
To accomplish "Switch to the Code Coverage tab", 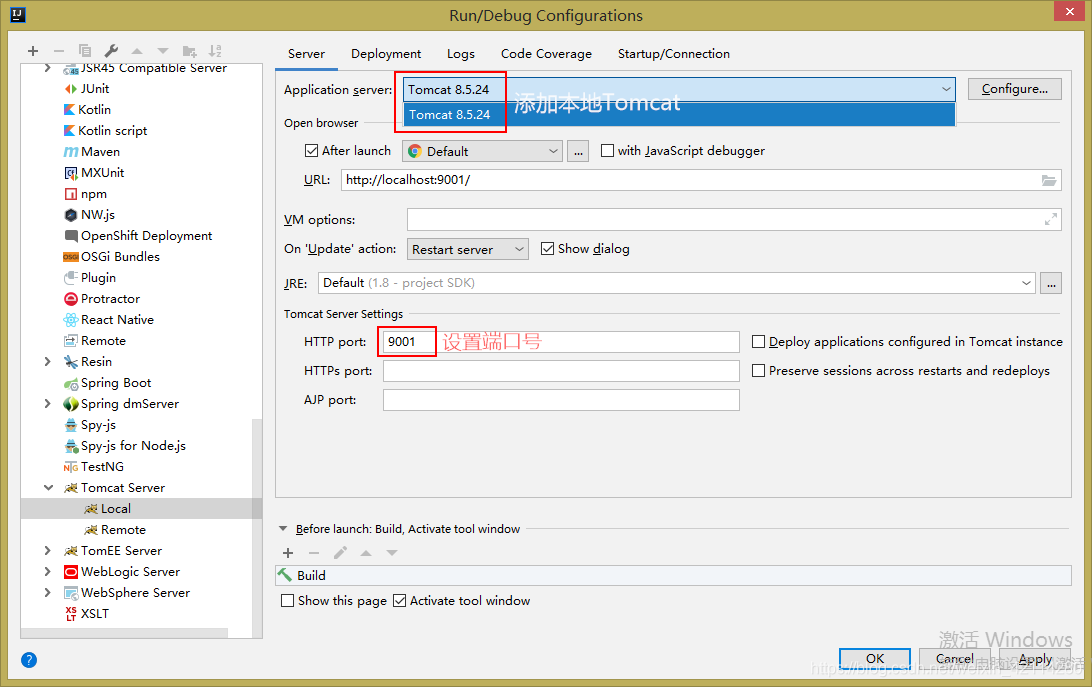I will pyautogui.click(x=546, y=54).
